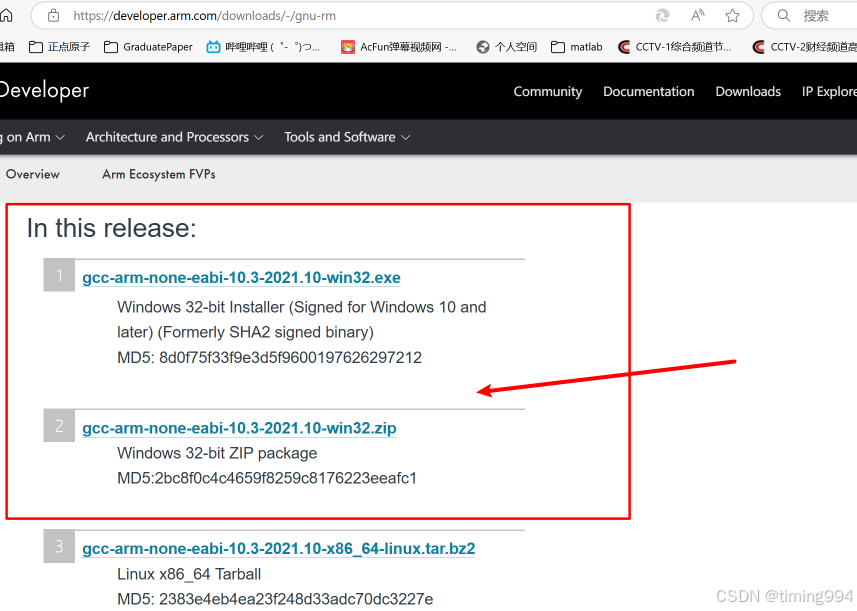Expand Tools and Software dropdown

coord(347,137)
